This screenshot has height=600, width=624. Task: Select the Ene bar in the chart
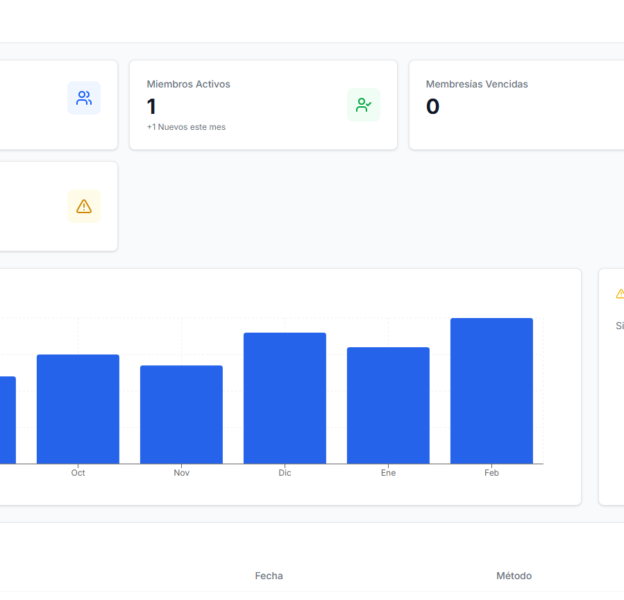388,405
